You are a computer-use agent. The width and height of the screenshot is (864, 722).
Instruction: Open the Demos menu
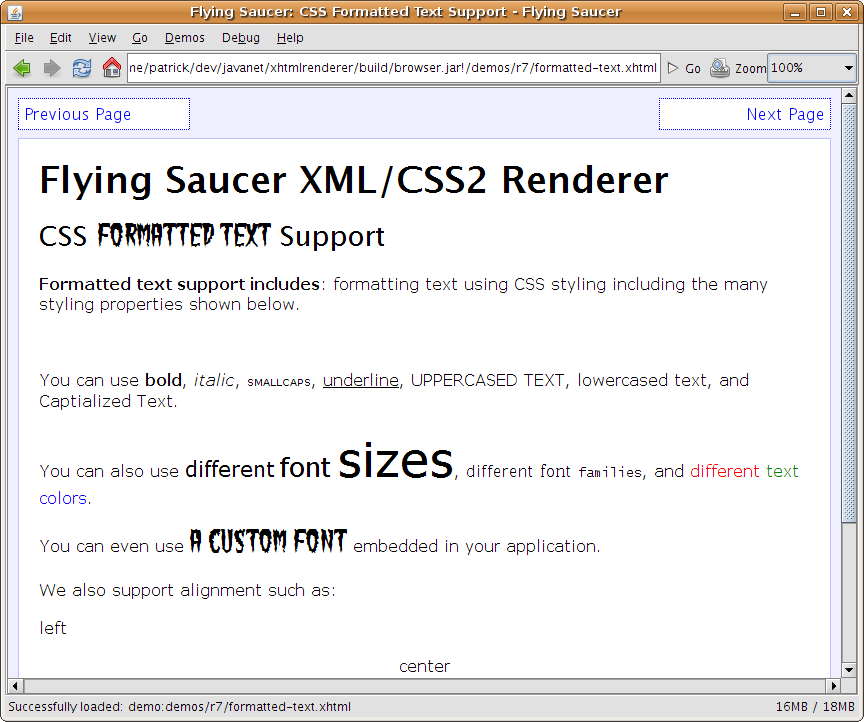pos(185,37)
